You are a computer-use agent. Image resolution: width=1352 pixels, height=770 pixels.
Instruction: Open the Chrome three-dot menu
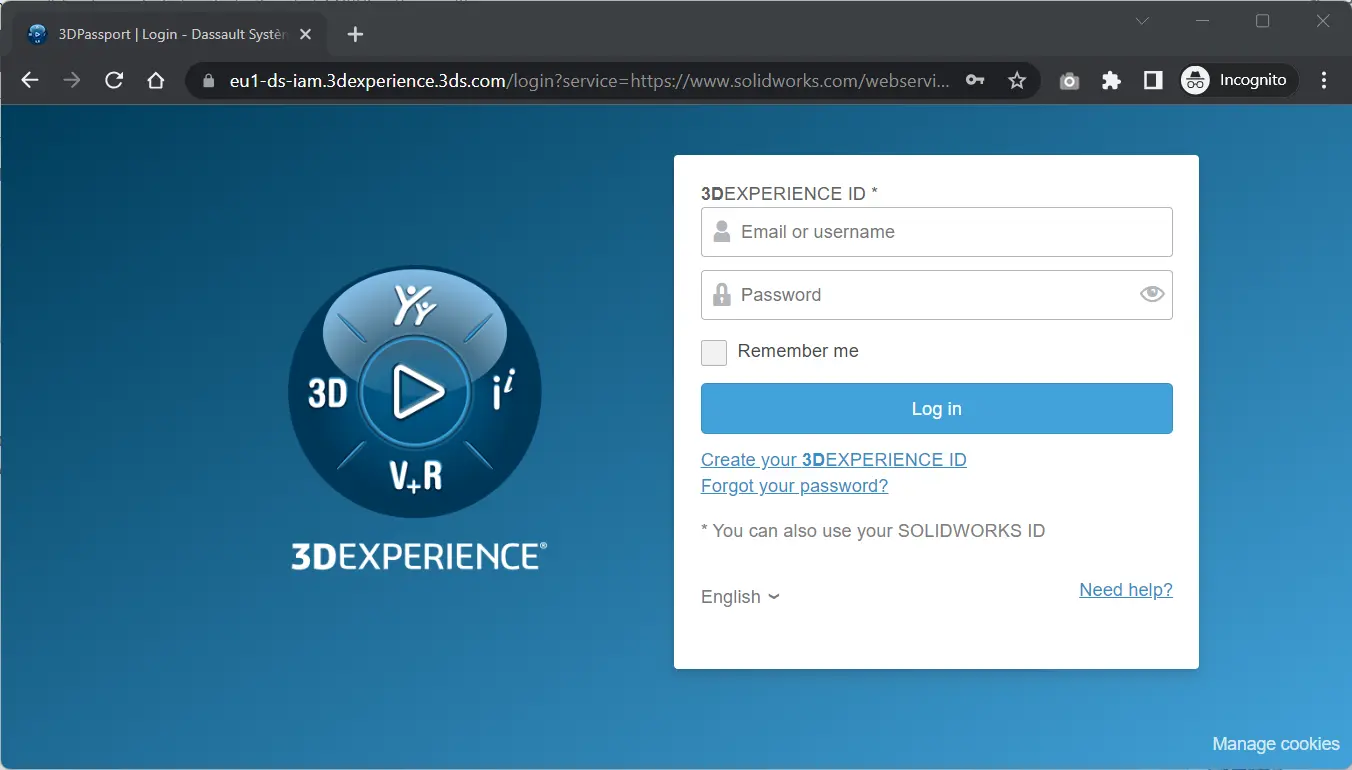(x=1324, y=81)
